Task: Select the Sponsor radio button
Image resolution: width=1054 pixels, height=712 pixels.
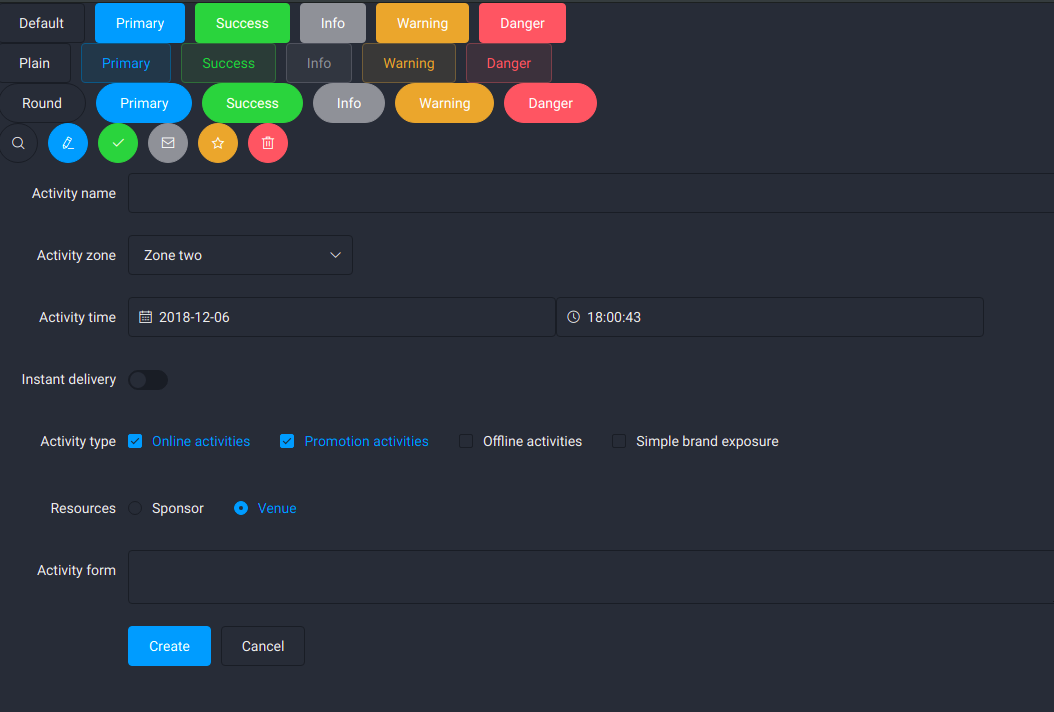Action: click(x=136, y=508)
